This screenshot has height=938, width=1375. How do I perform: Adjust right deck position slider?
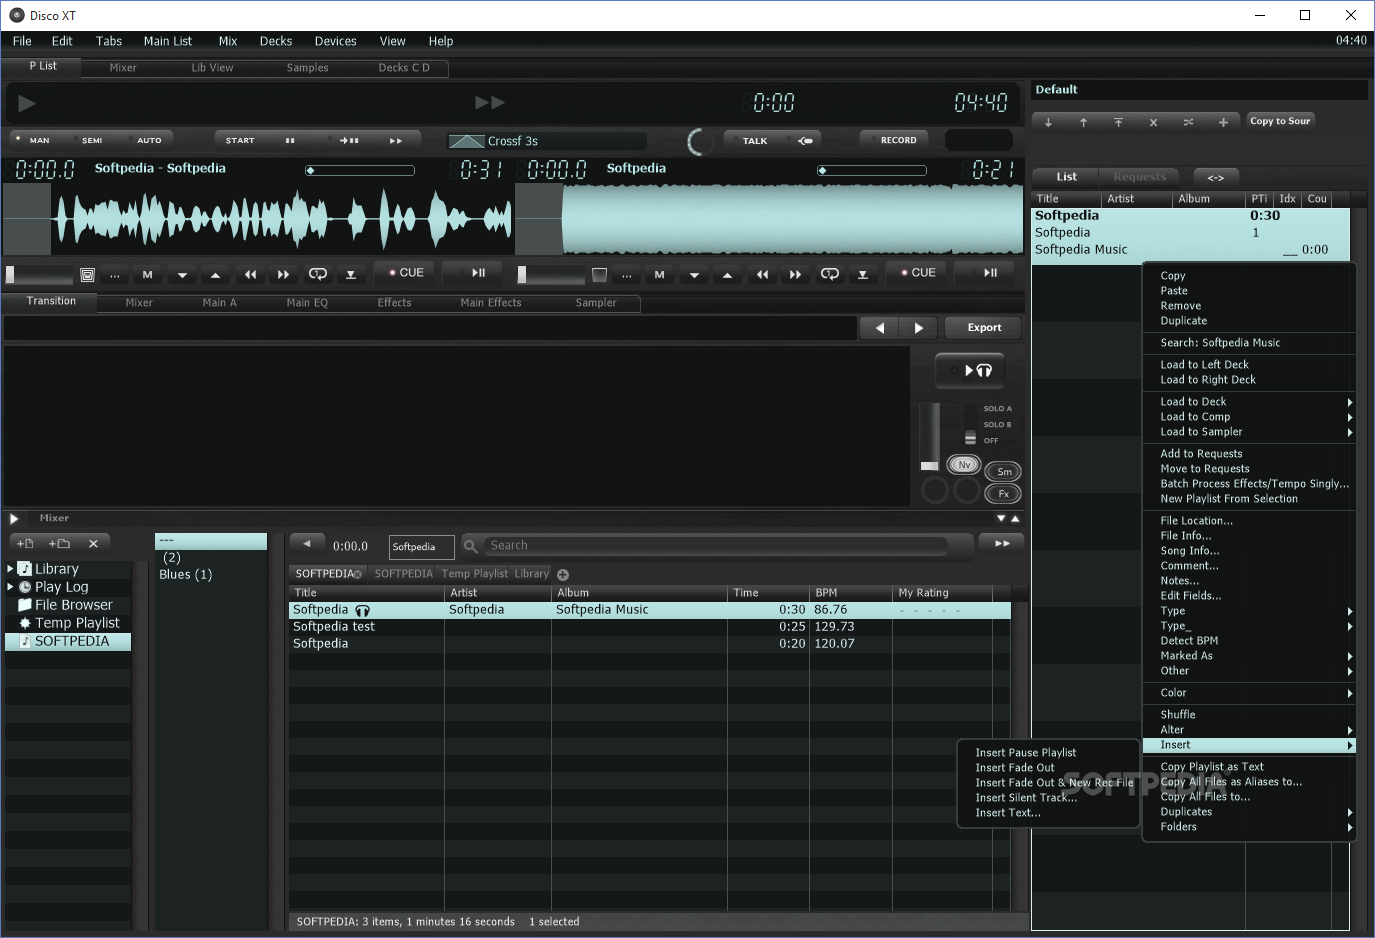pos(872,170)
